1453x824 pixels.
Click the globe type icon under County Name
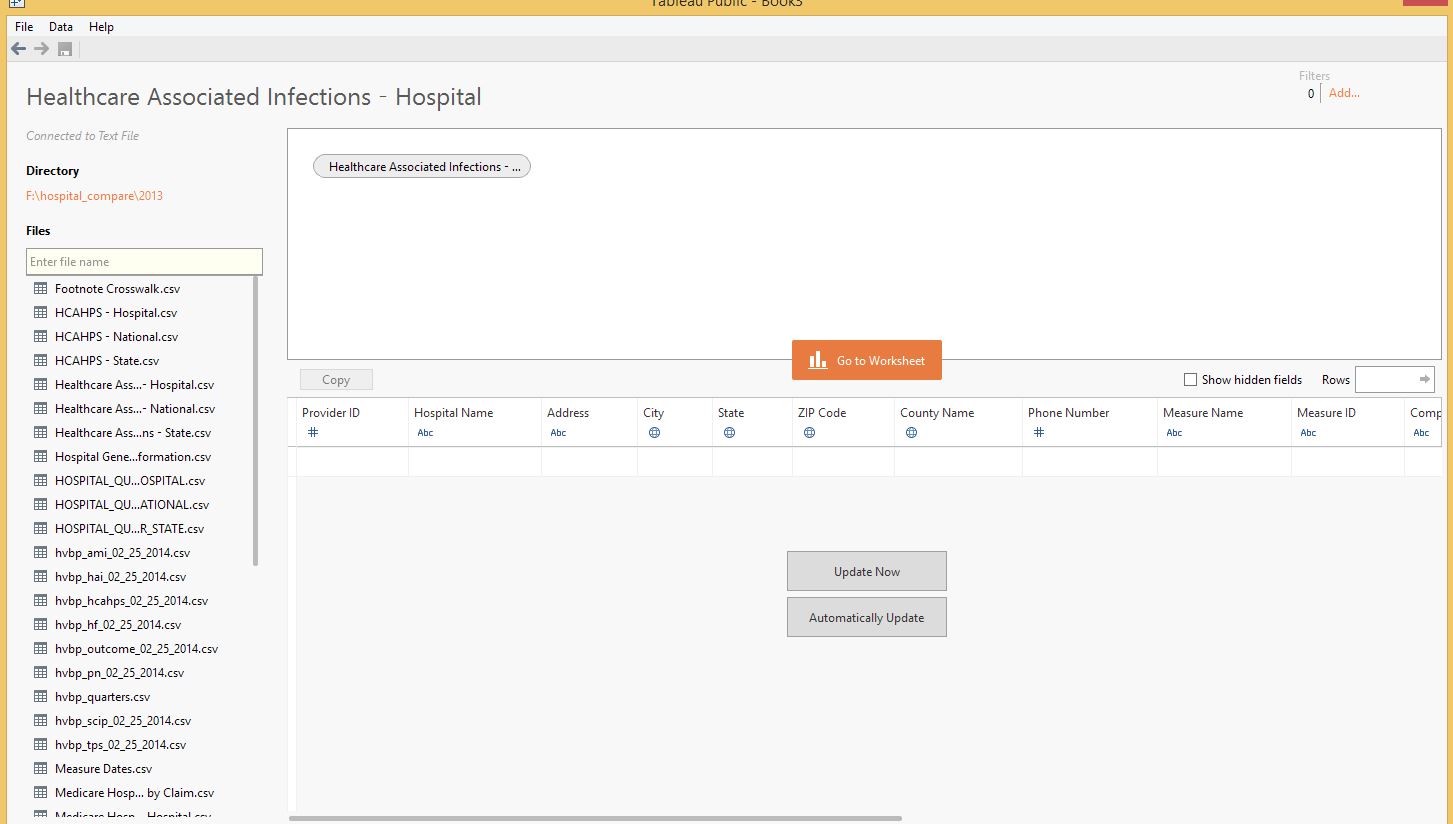(x=911, y=433)
